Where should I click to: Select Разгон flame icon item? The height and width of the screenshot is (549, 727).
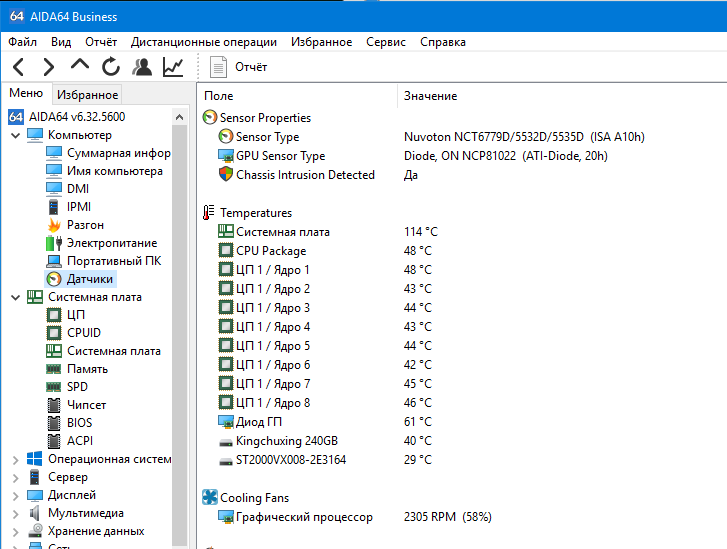pos(75,225)
